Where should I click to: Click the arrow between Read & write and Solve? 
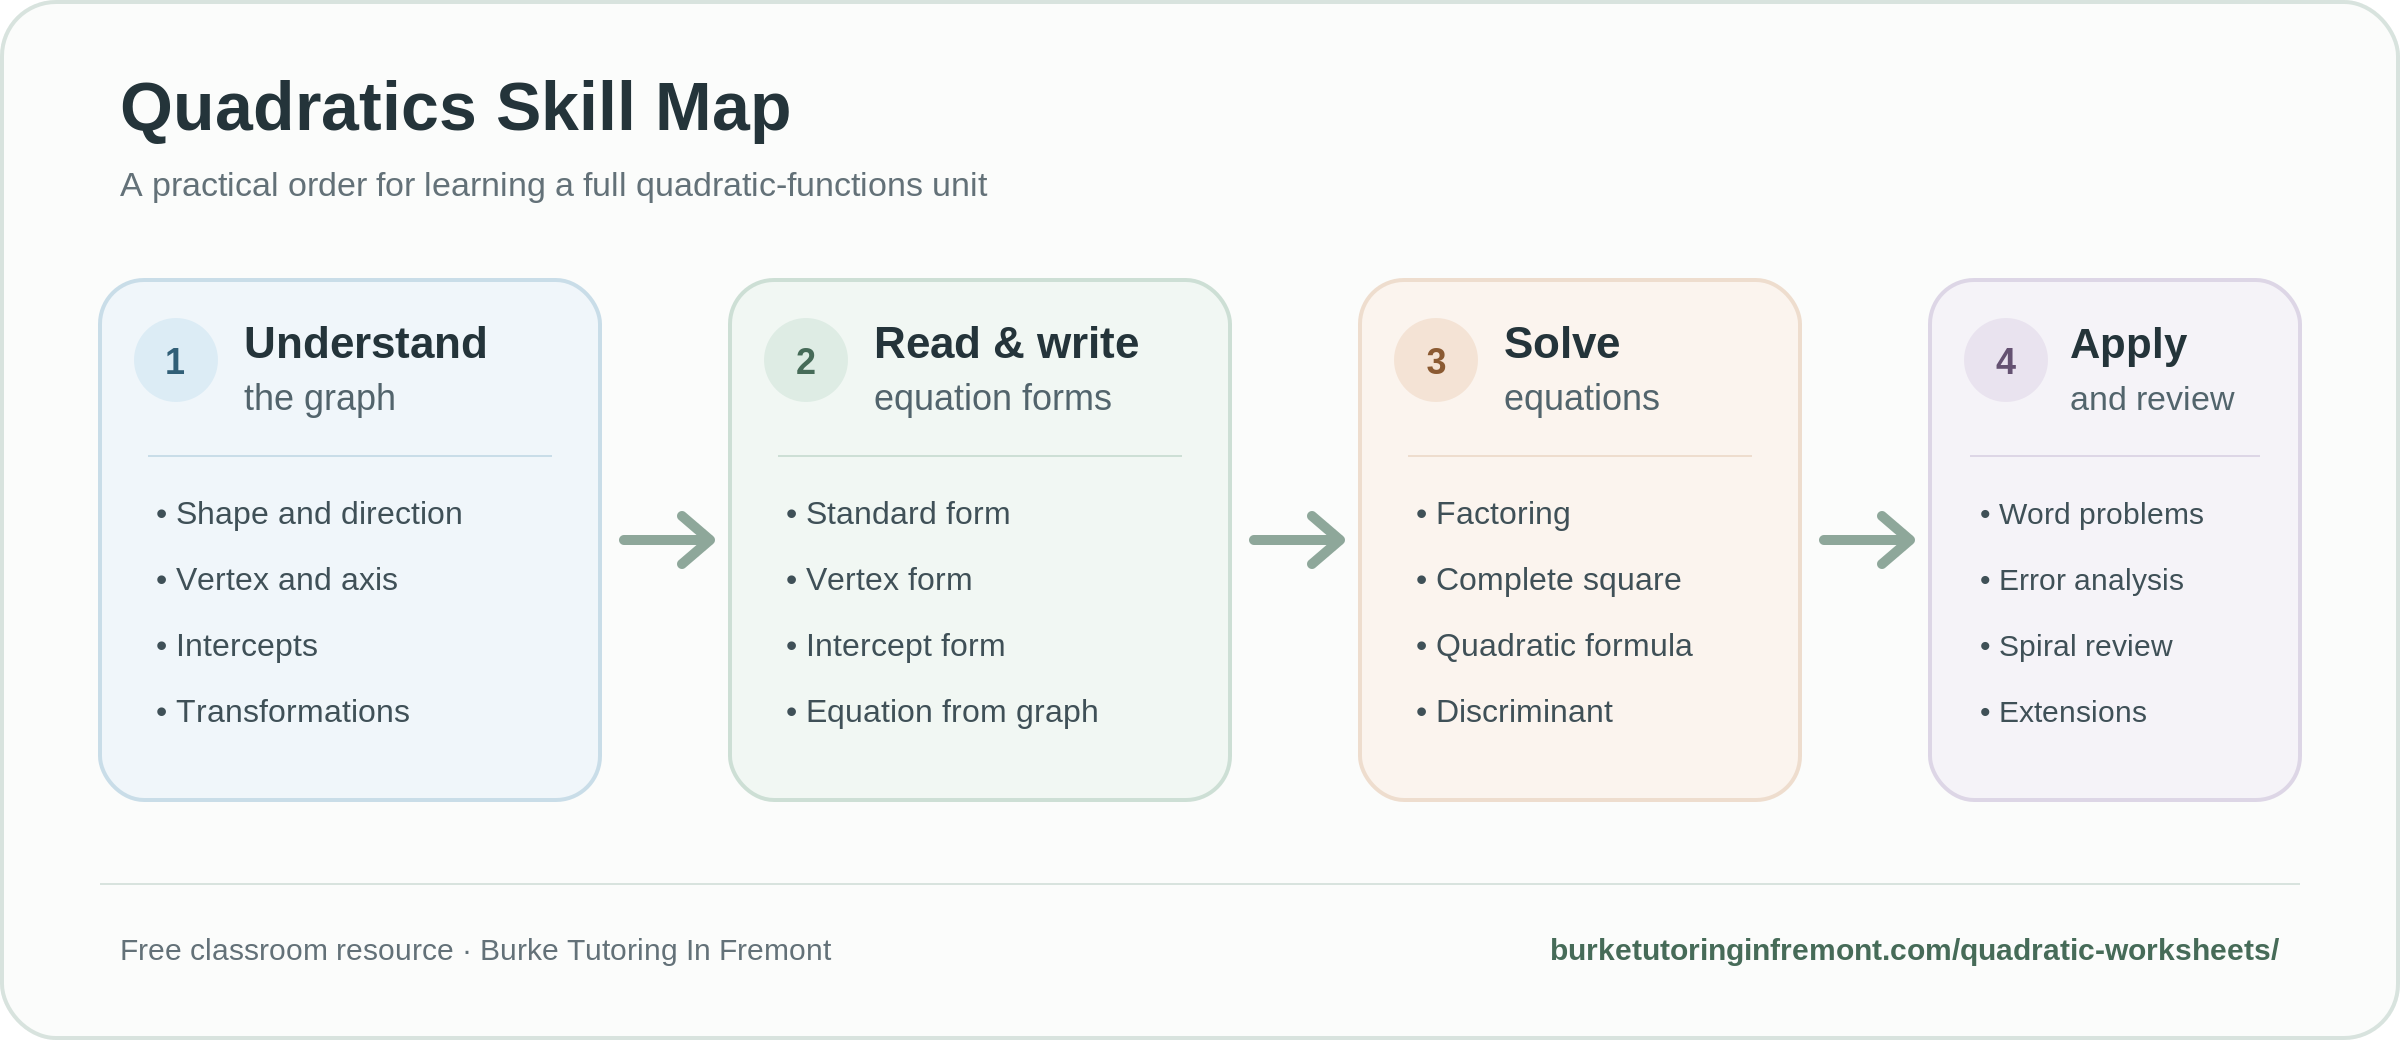point(1297,540)
